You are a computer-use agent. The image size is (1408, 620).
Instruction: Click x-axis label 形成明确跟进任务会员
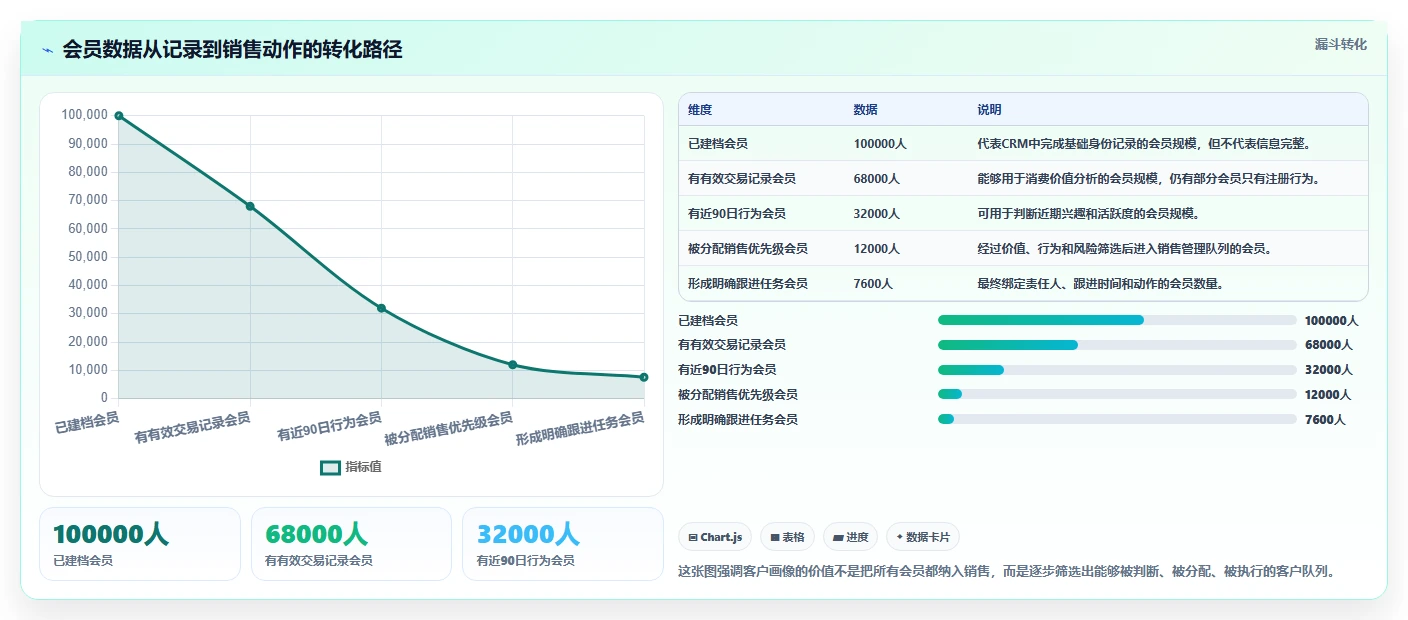click(x=580, y=431)
